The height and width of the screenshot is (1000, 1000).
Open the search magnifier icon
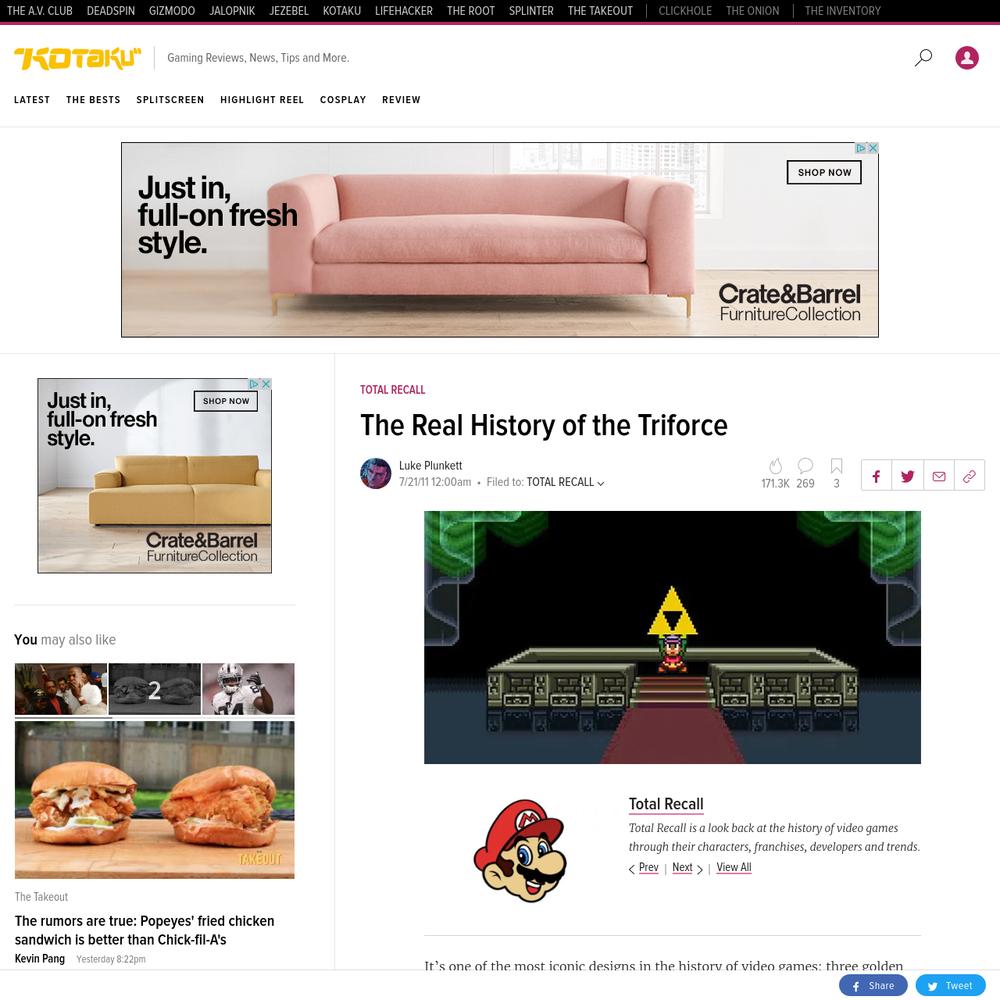(x=923, y=57)
